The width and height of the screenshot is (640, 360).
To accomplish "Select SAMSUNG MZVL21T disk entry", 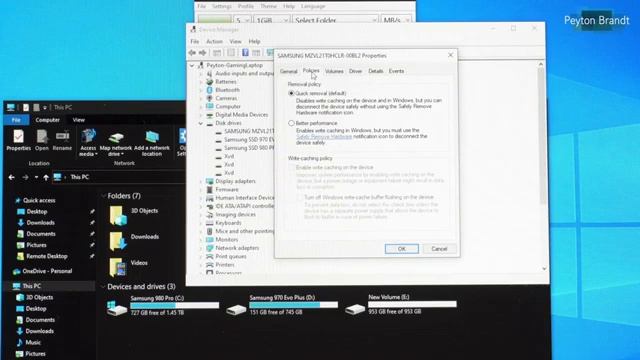I will (x=249, y=131).
